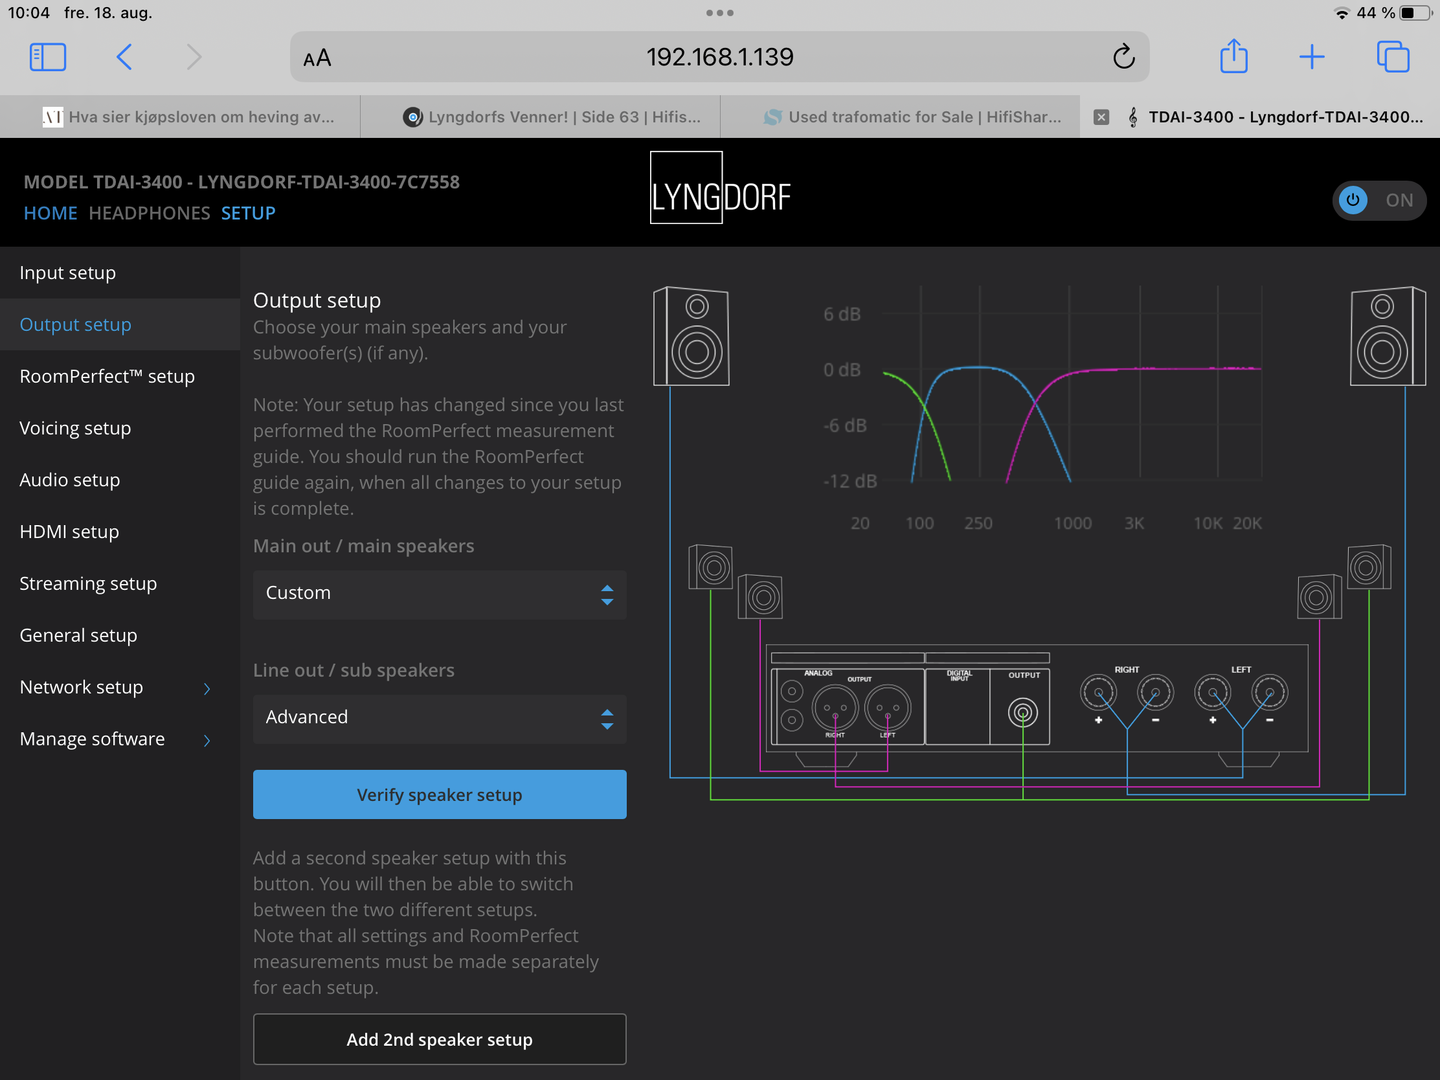Switch to Hva sier kjøpsloven browser tab
The image size is (1440, 1080).
coord(180,117)
